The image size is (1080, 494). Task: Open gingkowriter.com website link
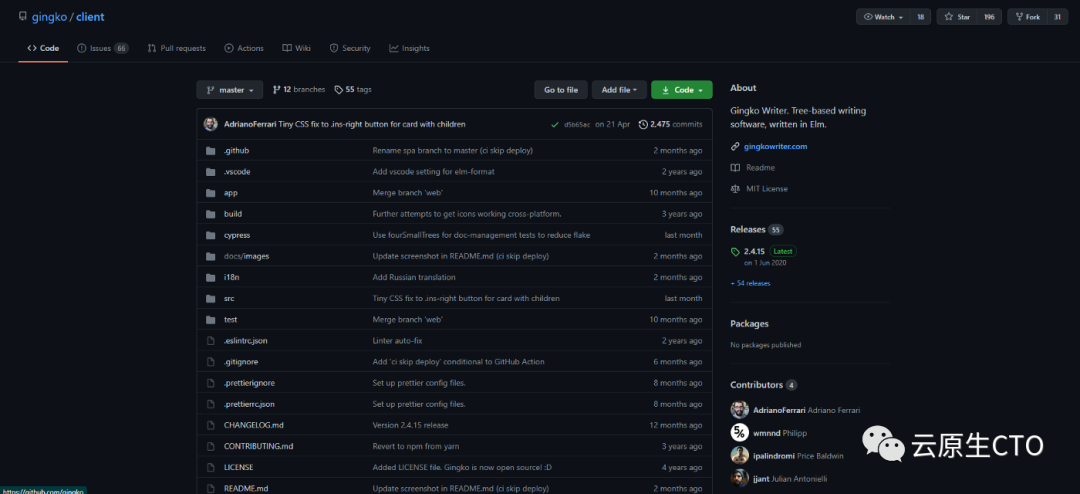tap(776, 147)
